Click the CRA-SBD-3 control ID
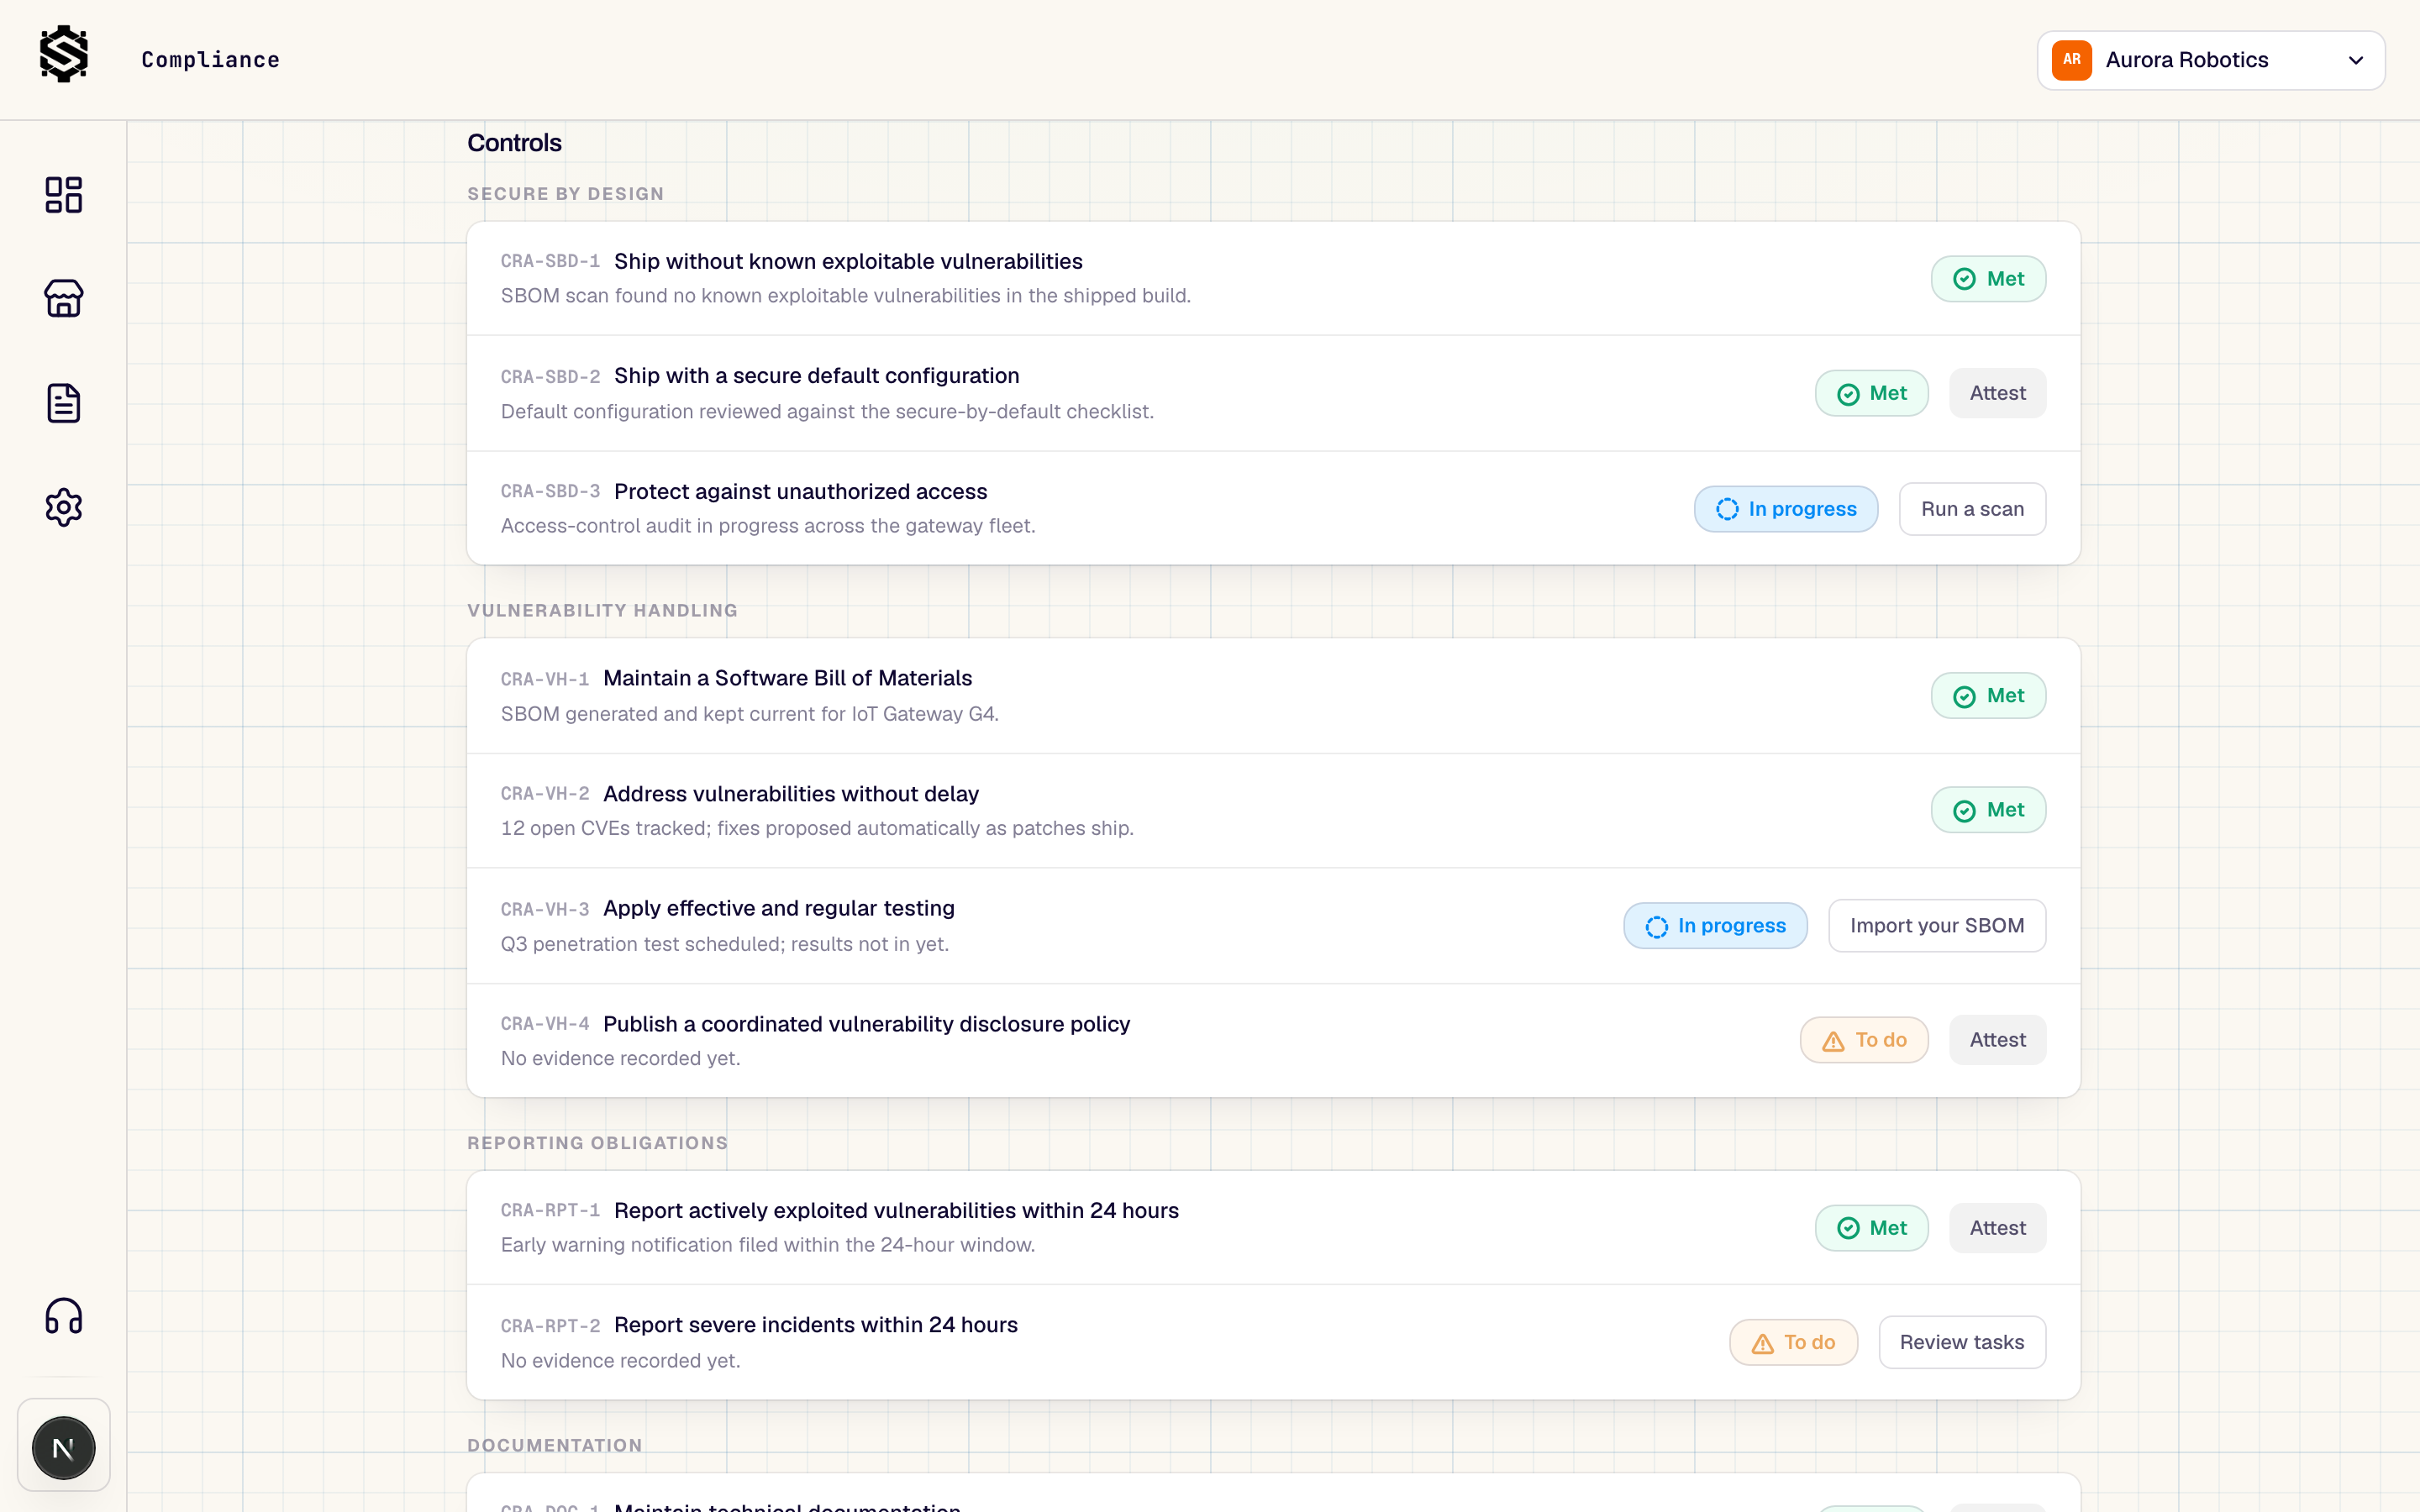Viewport: 2420px width, 1512px height. [x=550, y=492]
